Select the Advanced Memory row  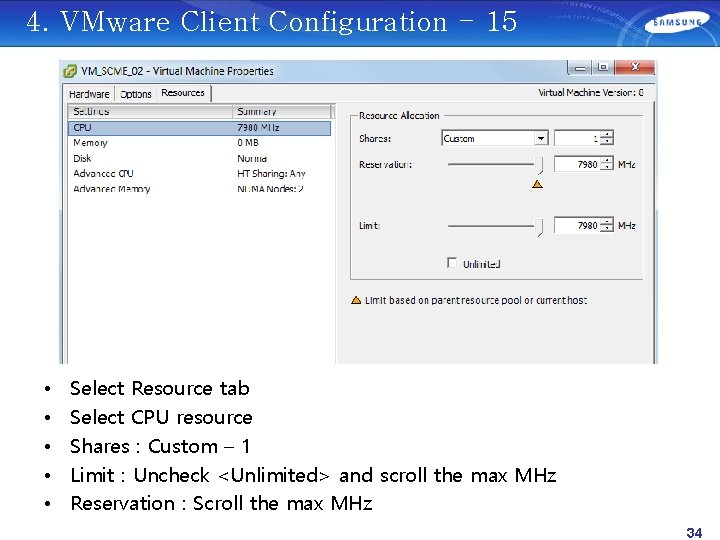coord(199,189)
